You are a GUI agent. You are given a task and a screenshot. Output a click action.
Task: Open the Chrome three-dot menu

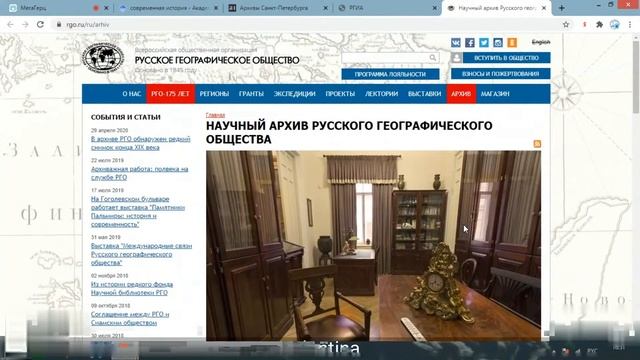pyautogui.click(x=630, y=24)
